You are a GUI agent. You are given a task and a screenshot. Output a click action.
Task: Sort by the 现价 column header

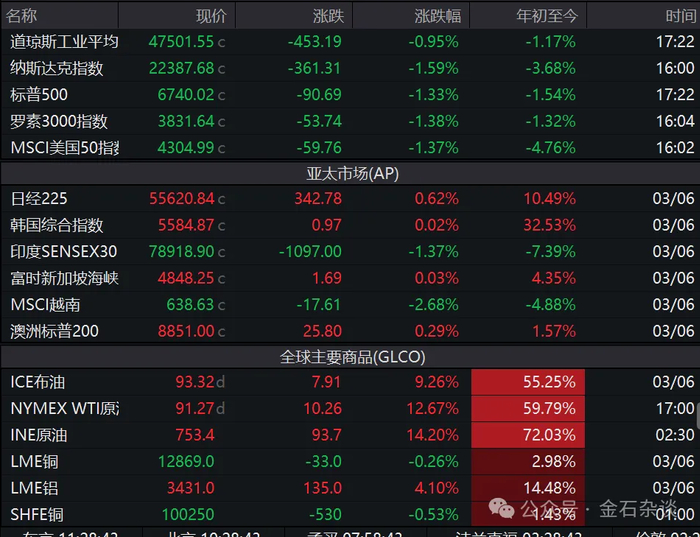(210, 16)
